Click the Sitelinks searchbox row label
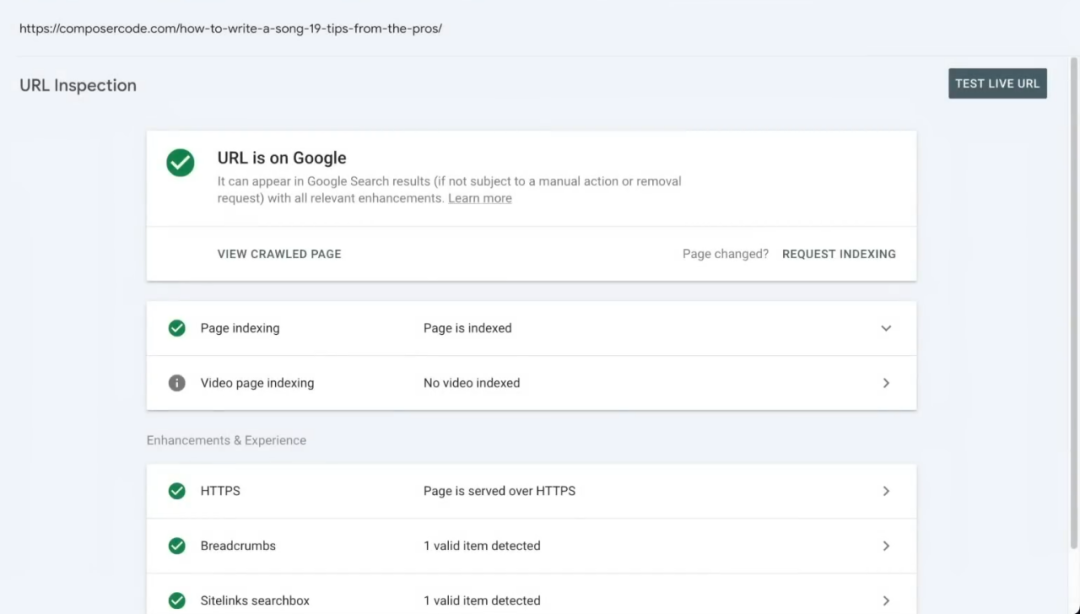 (255, 601)
